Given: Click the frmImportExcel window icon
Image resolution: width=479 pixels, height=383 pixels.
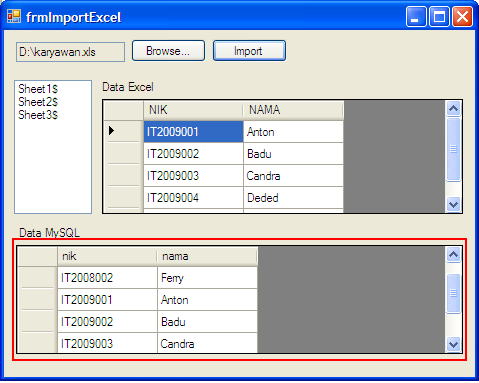Looking at the screenshot, I should pyautogui.click(x=14, y=16).
